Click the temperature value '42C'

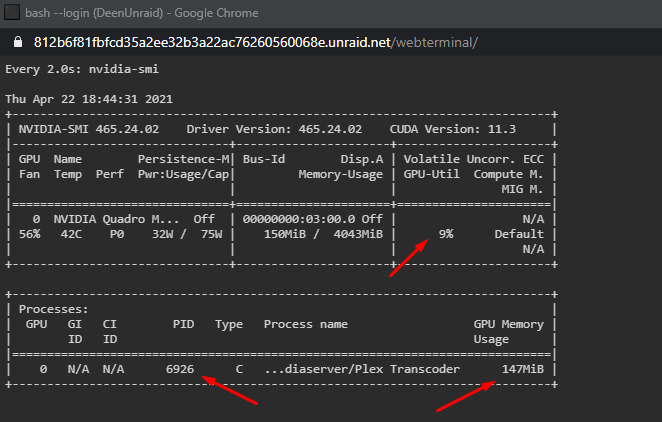coord(71,234)
